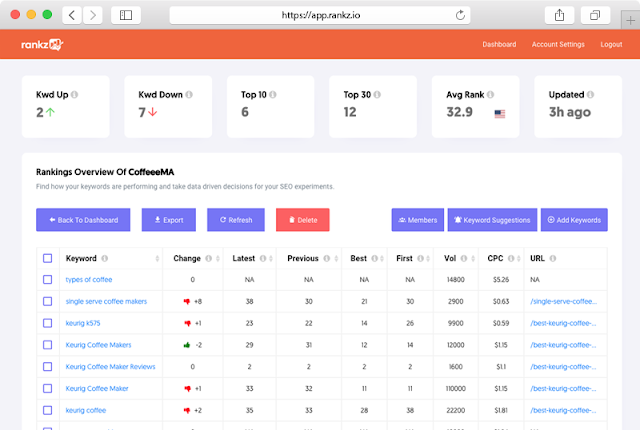Image resolution: width=640 pixels, height=430 pixels.
Task: Click the browser address bar
Action: (x=320, y=16)
